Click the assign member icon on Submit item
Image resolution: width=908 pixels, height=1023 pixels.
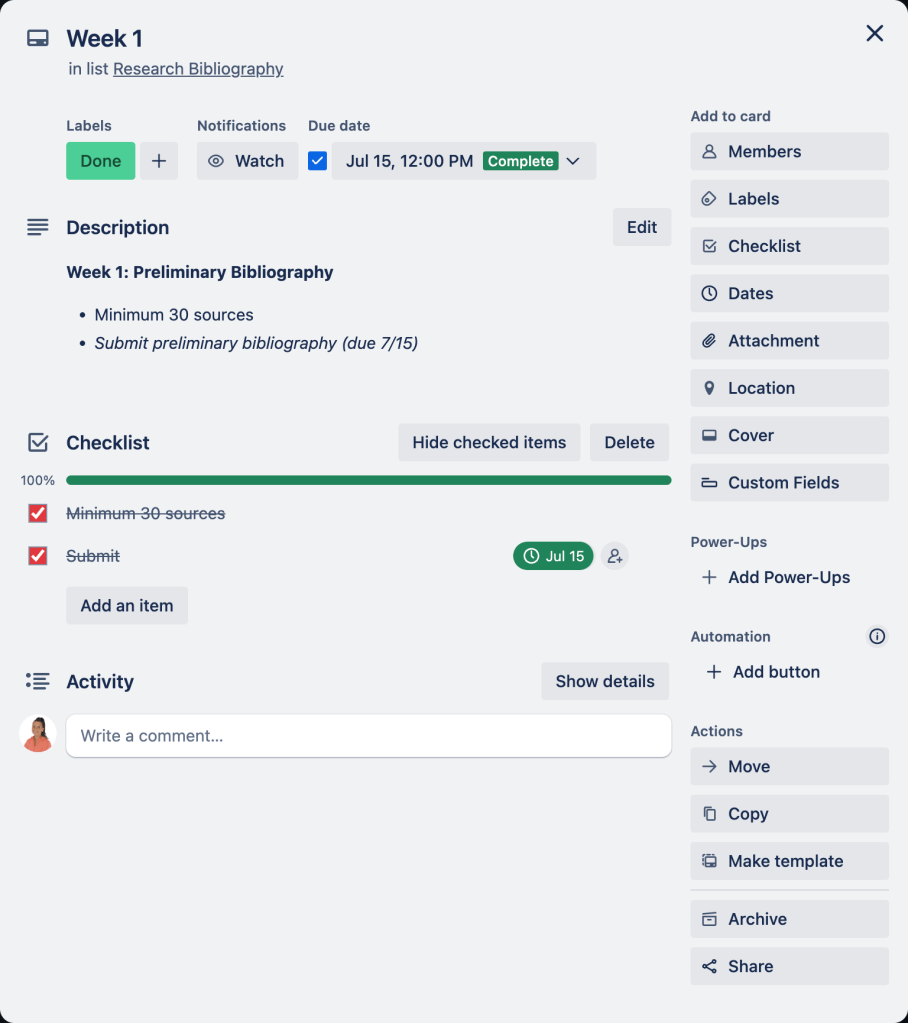(x=615, y=556)
